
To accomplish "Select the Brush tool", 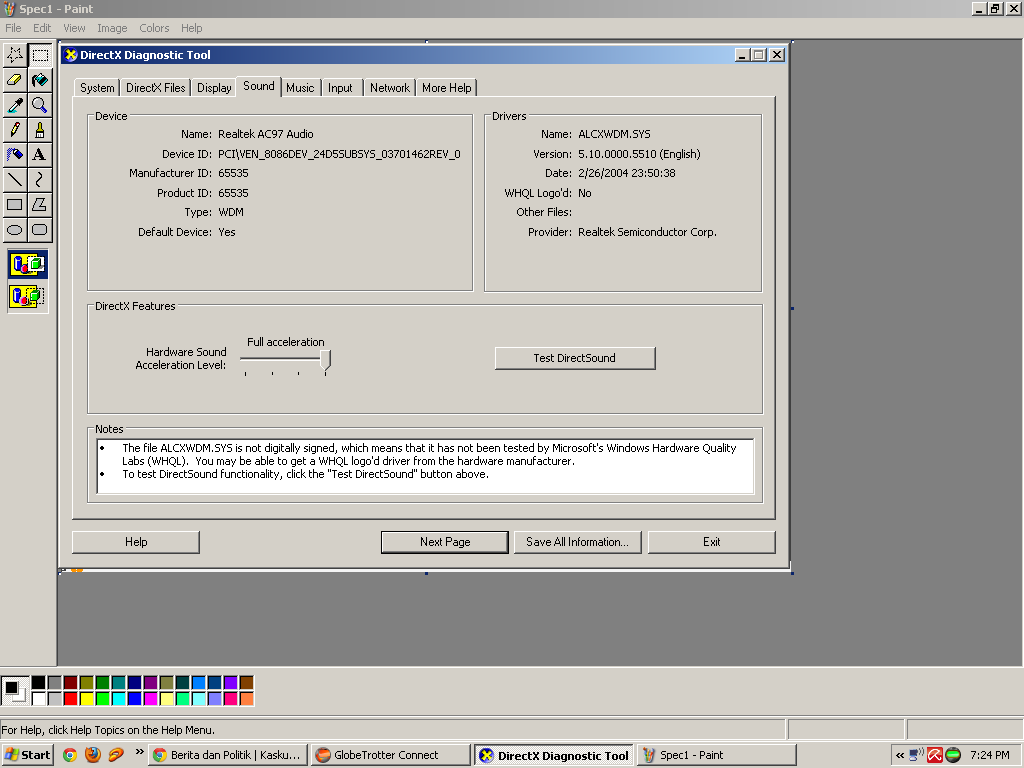I will pyautogui.click(x=40, y=130).
